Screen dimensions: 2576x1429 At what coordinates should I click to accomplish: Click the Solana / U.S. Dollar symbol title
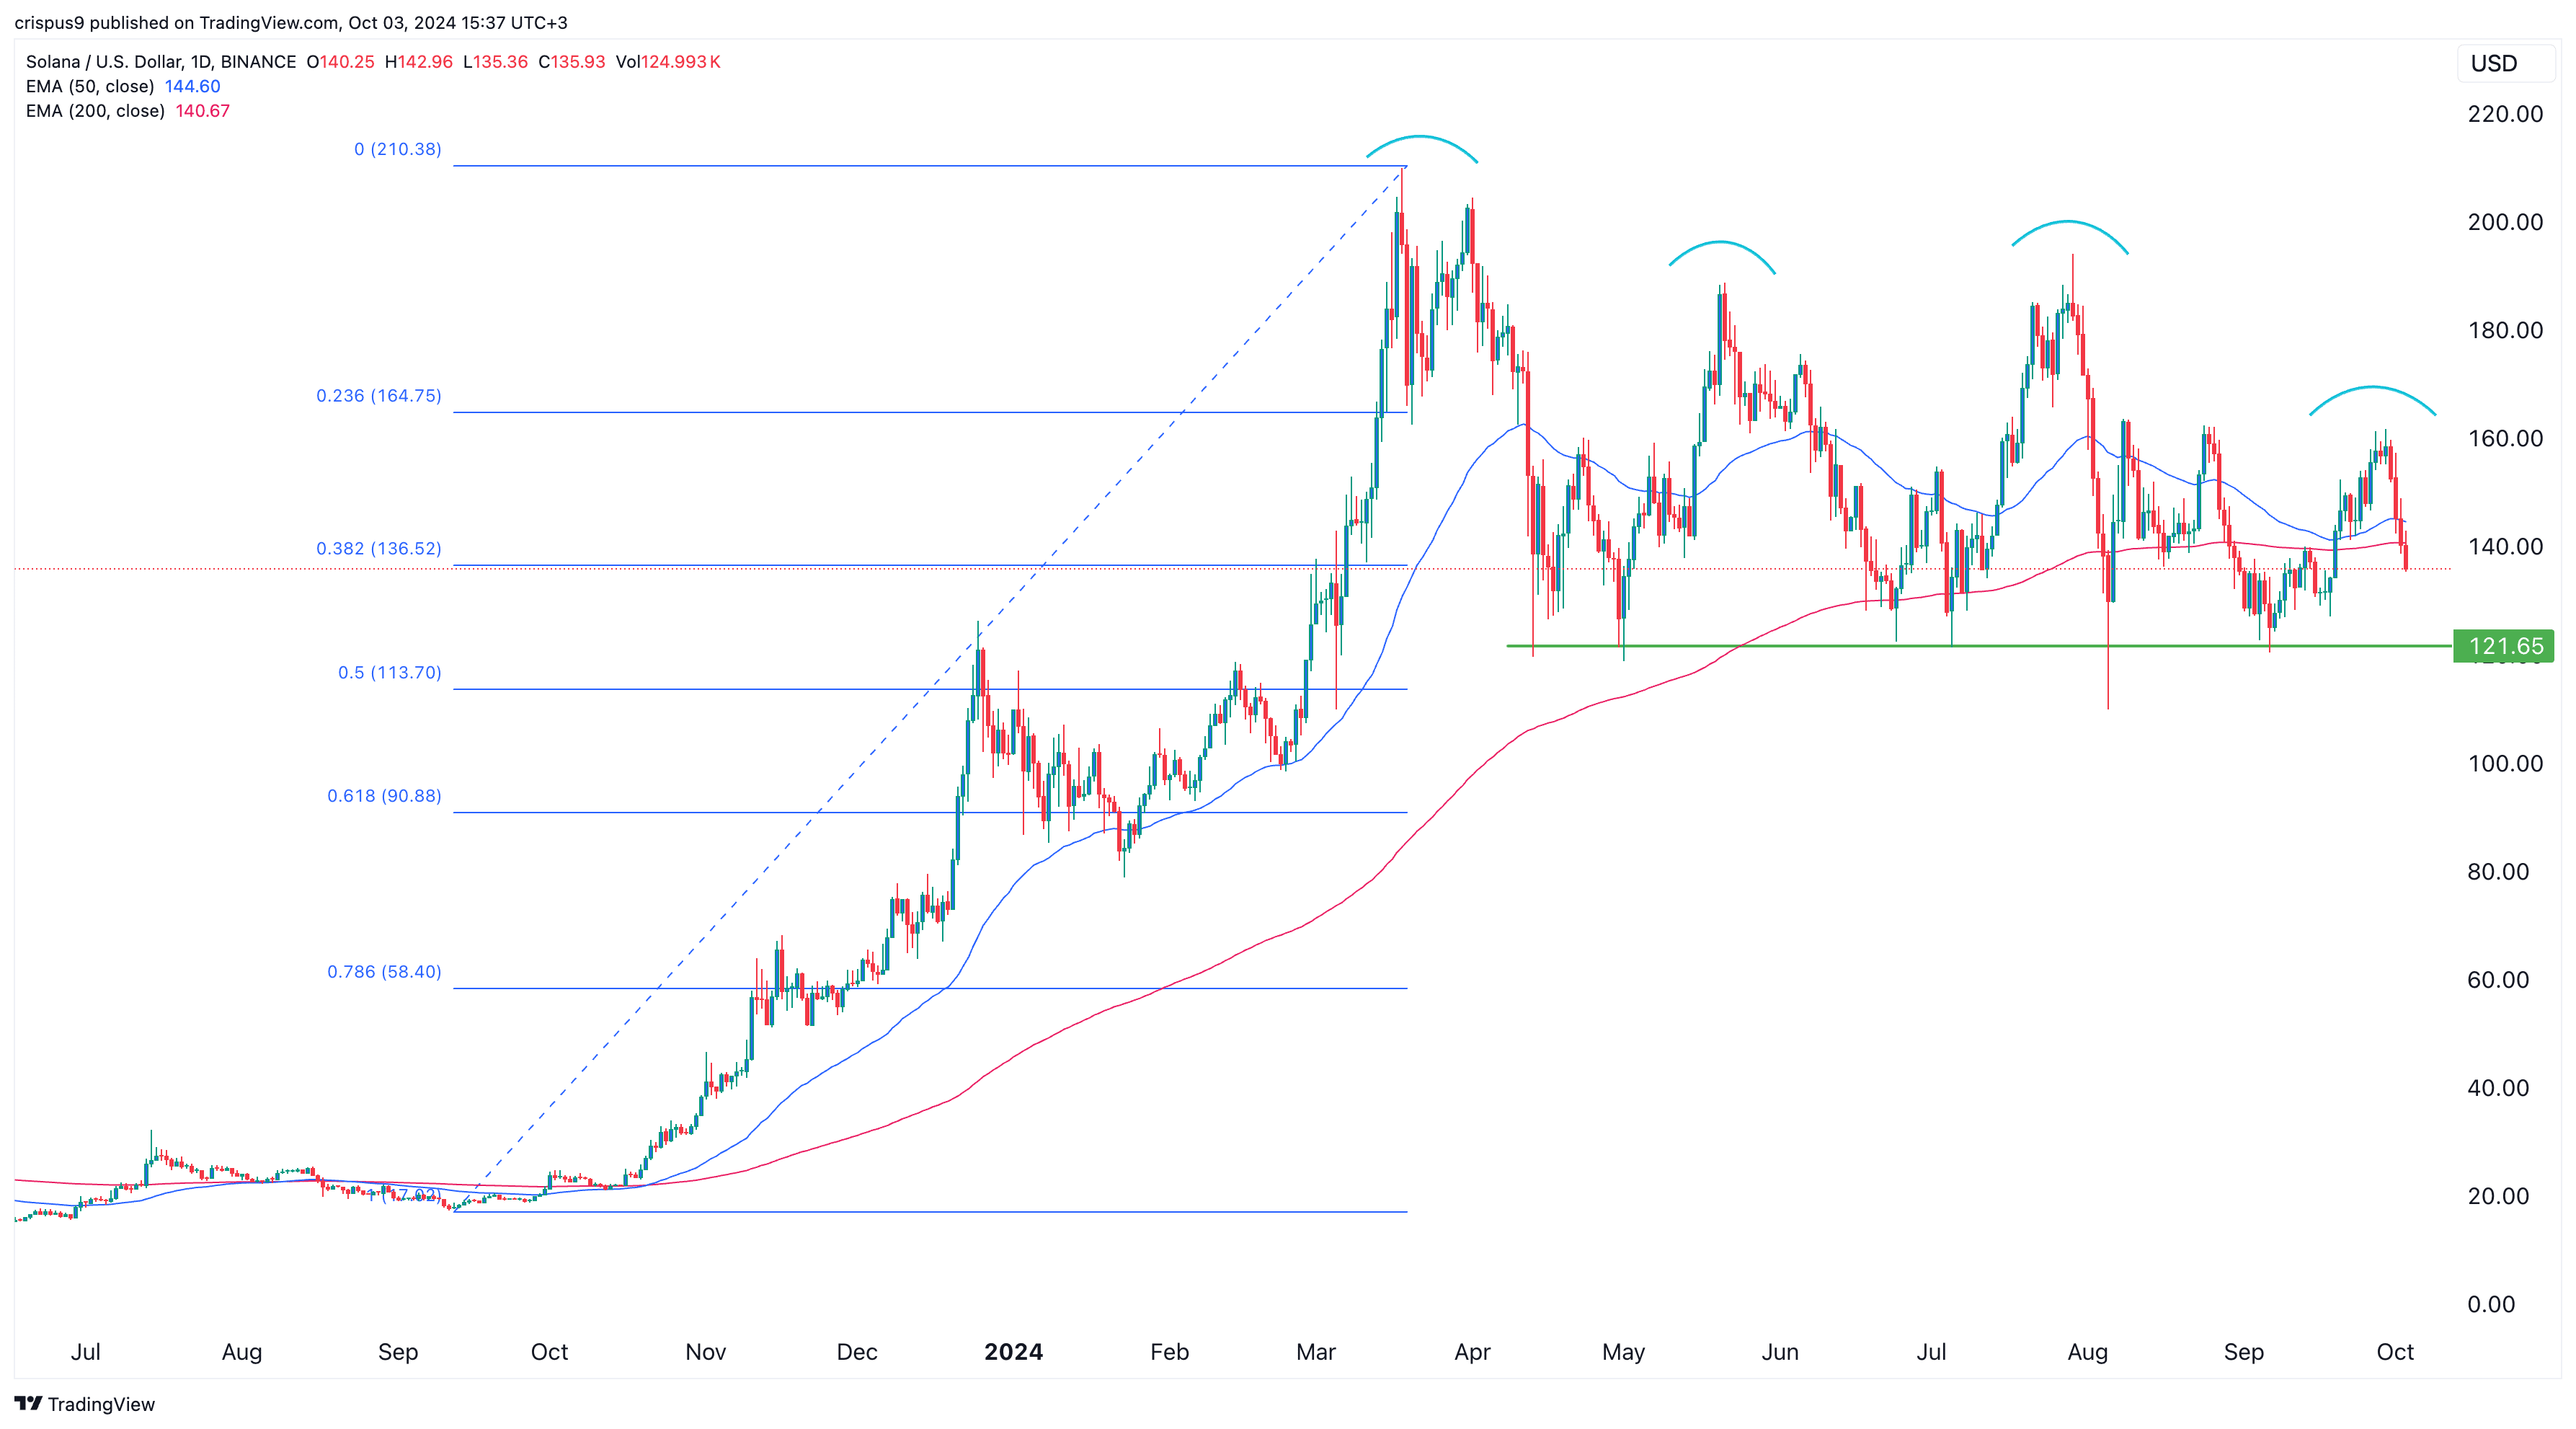point(161,62)
